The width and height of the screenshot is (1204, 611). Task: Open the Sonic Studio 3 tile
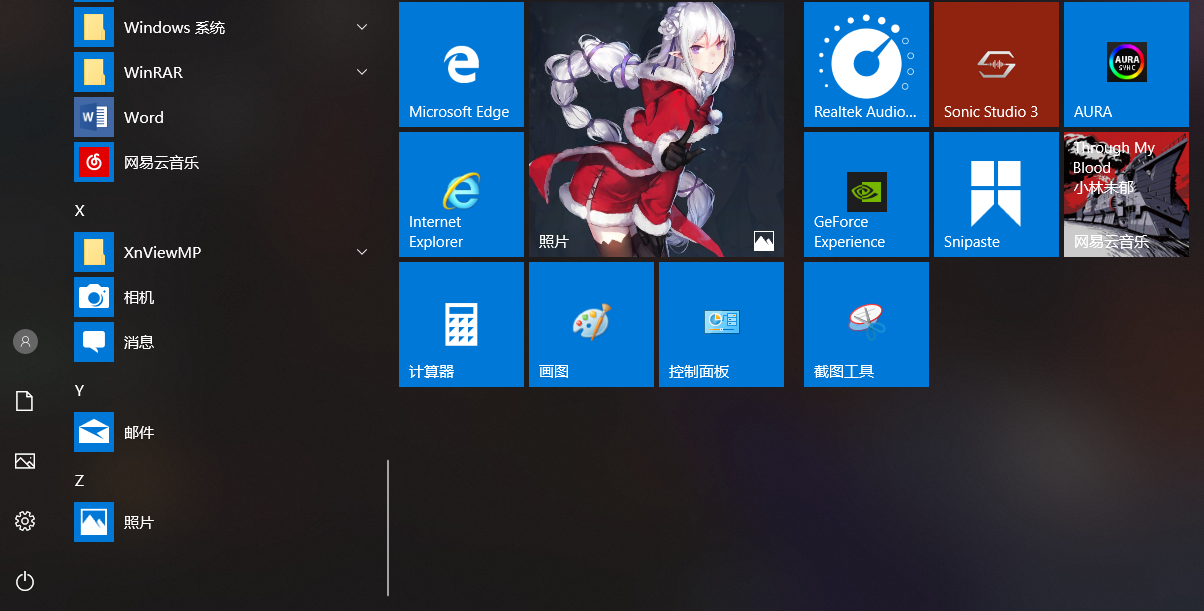click(x=996, y=64)
